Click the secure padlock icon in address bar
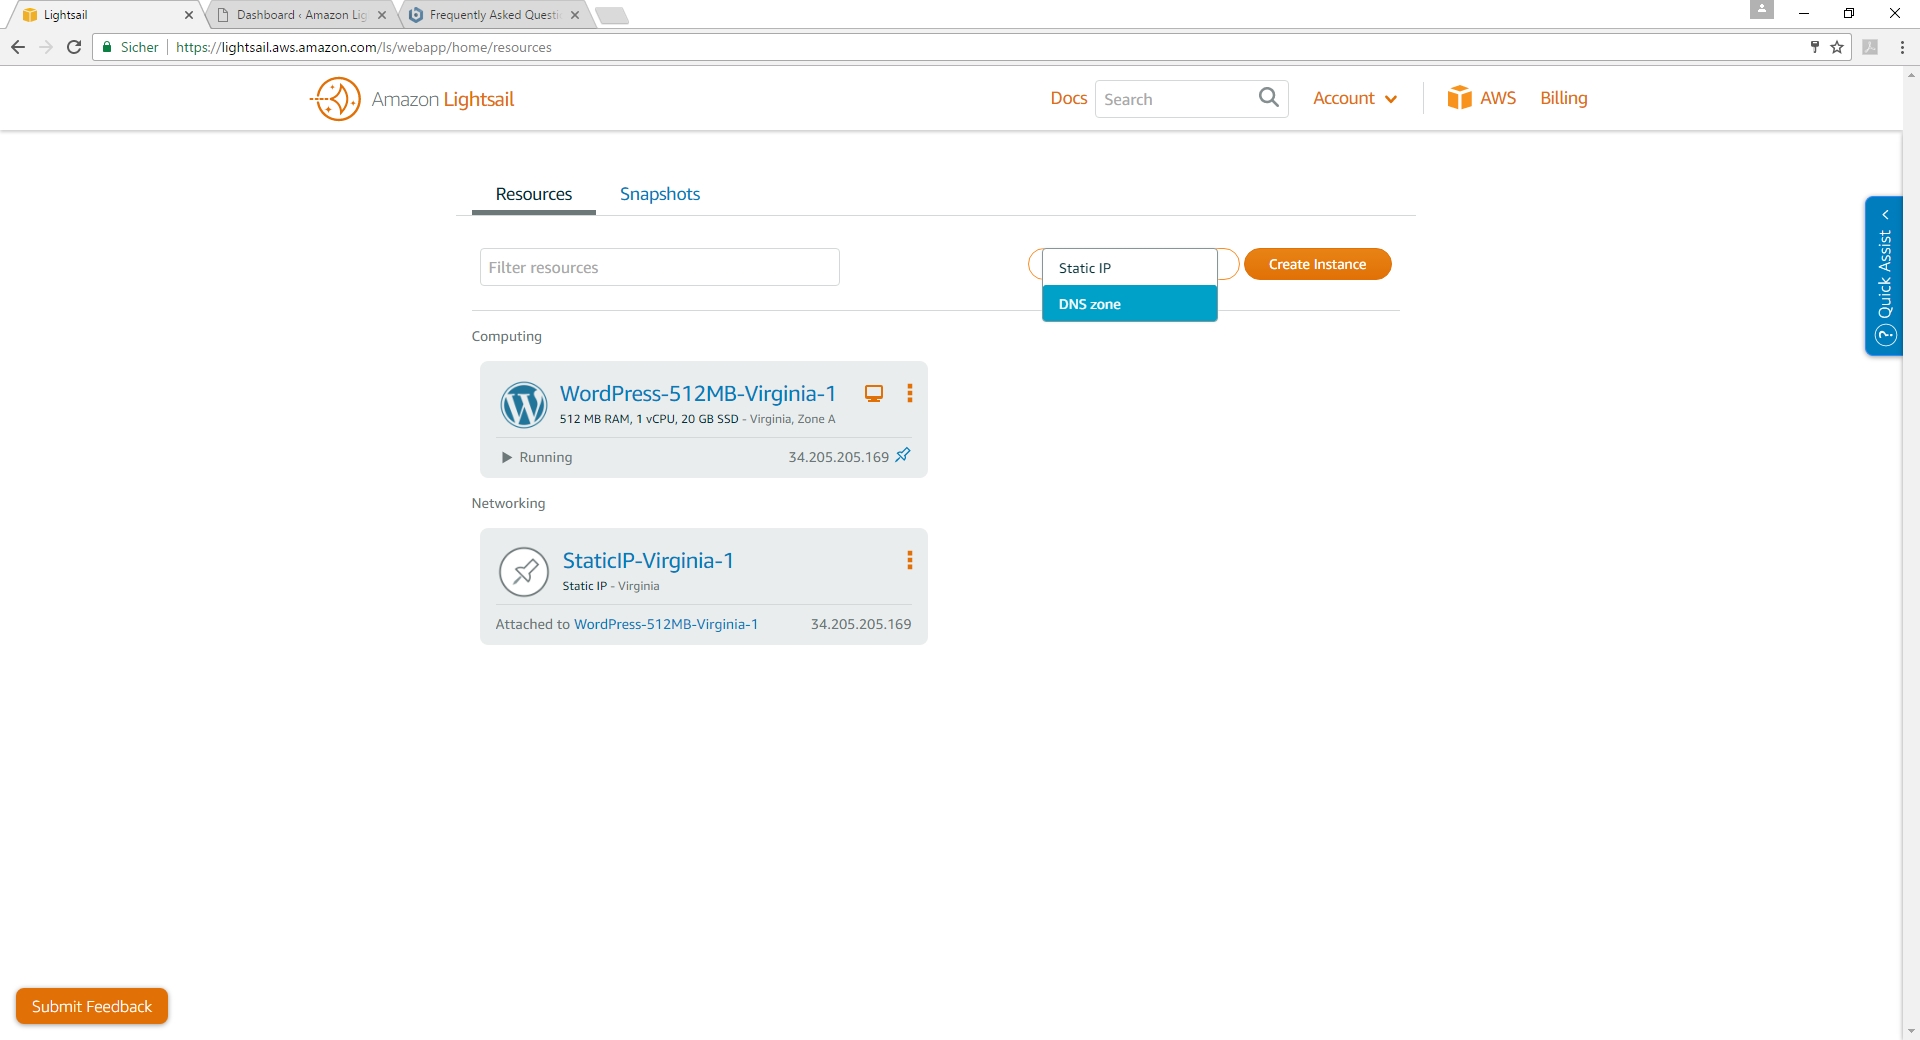The image size is (1920, 1040). pos(107,47)
